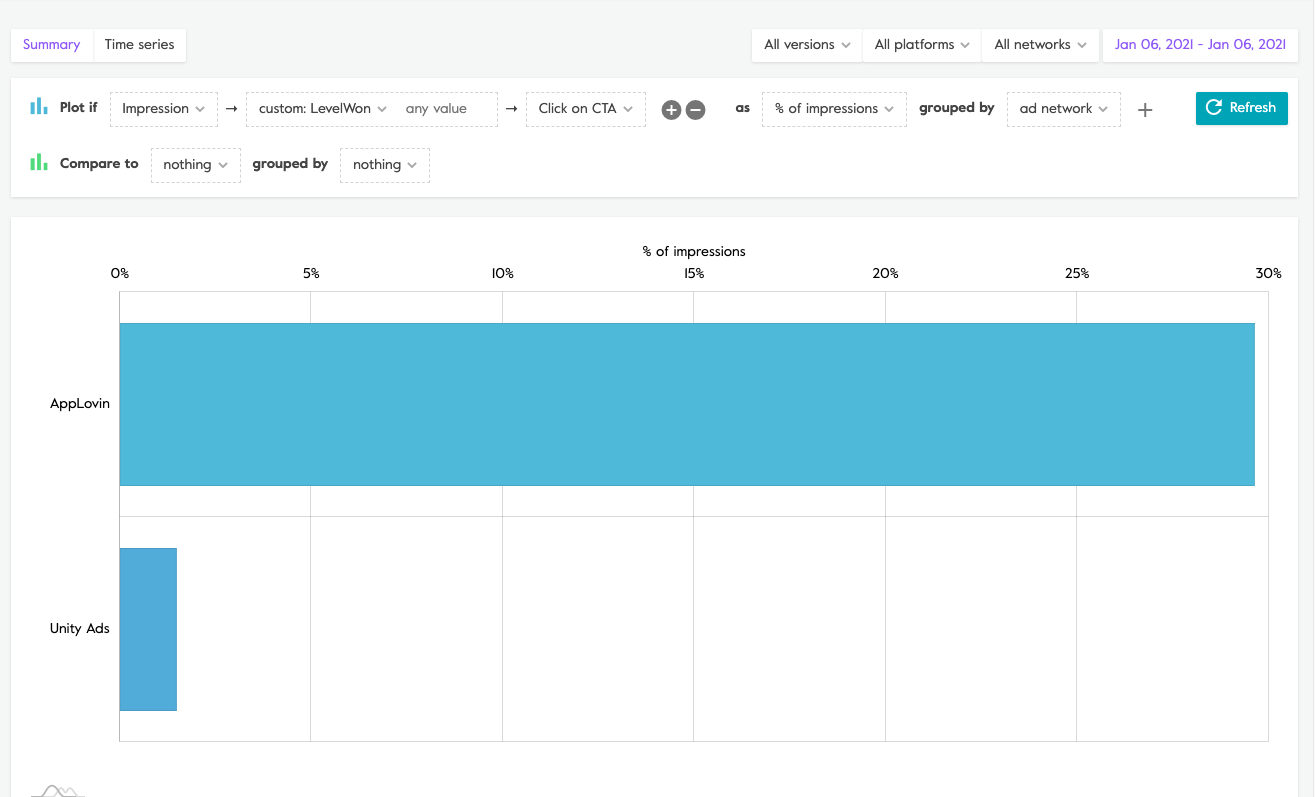This screenshot has width=1315, height=797.
Task: Click the 30% axis tick label
Action: (1268, 274)
